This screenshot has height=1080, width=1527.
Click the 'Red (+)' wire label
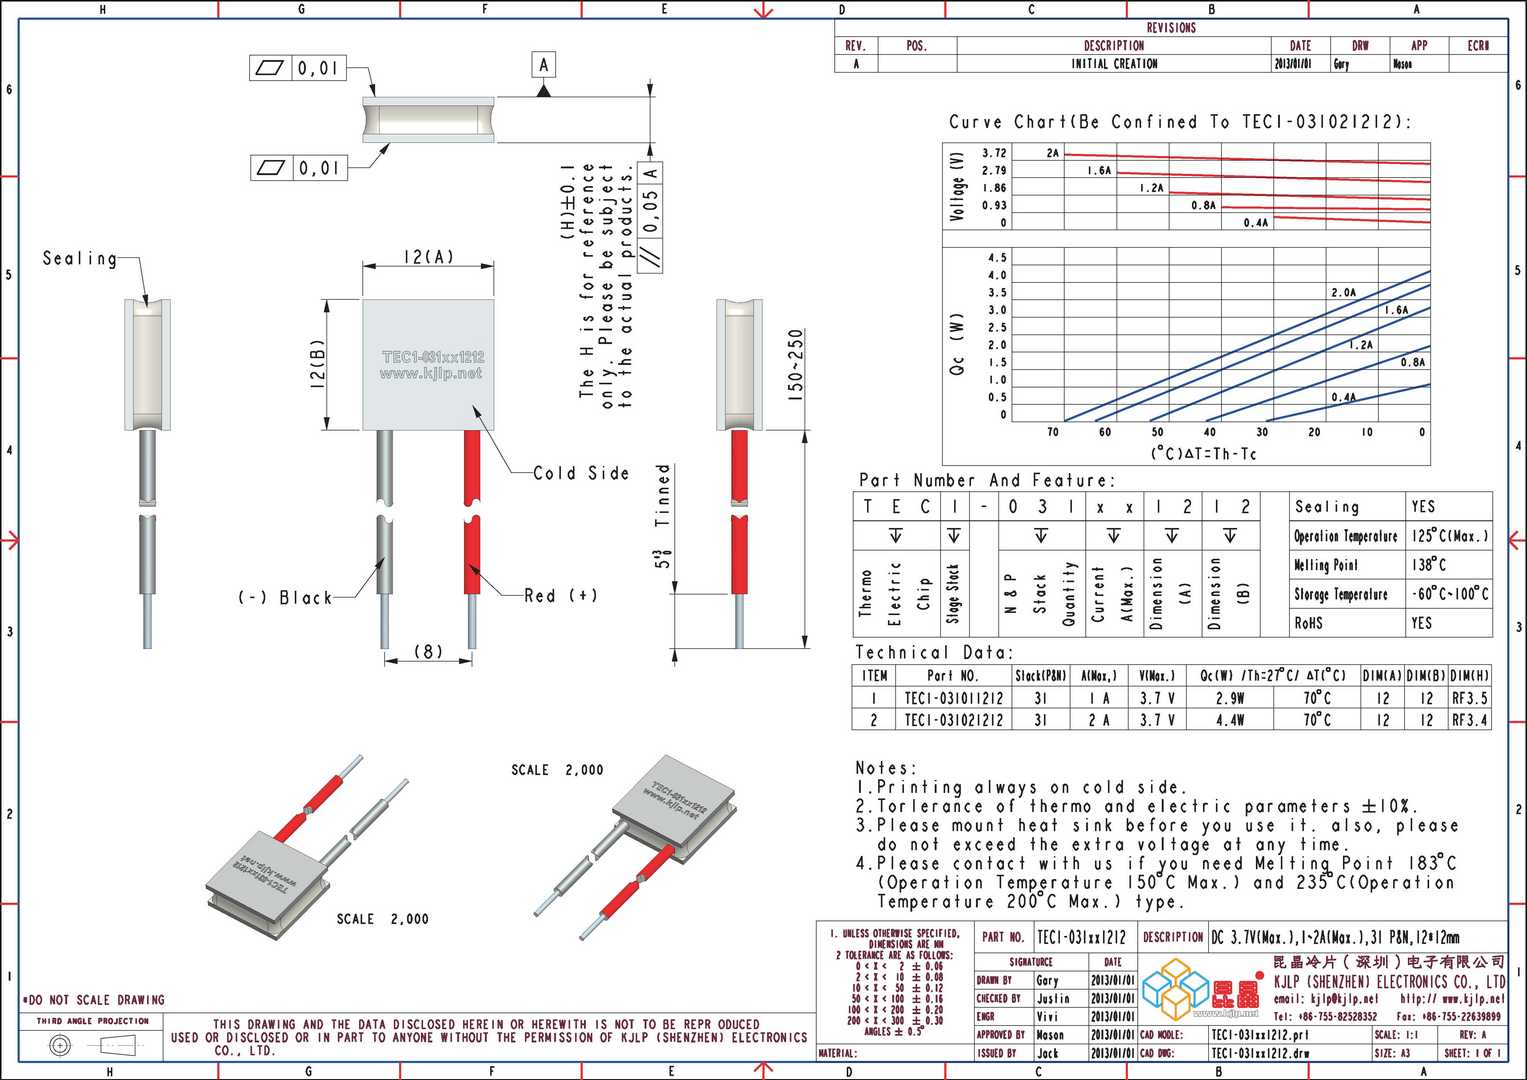coord(561,595)
